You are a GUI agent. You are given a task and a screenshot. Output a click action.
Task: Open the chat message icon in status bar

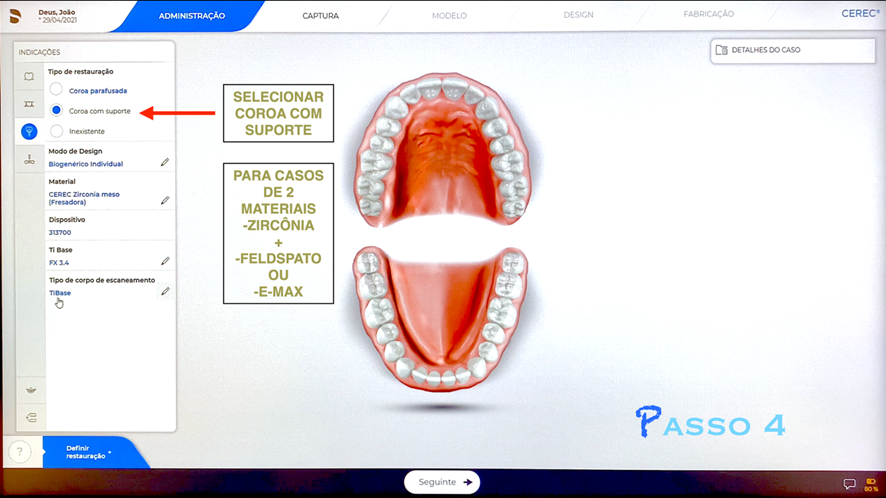click(849, 484)
